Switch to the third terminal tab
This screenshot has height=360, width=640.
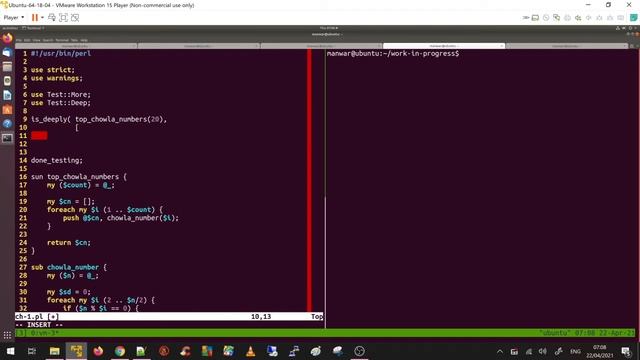click(x=321, y=46)
